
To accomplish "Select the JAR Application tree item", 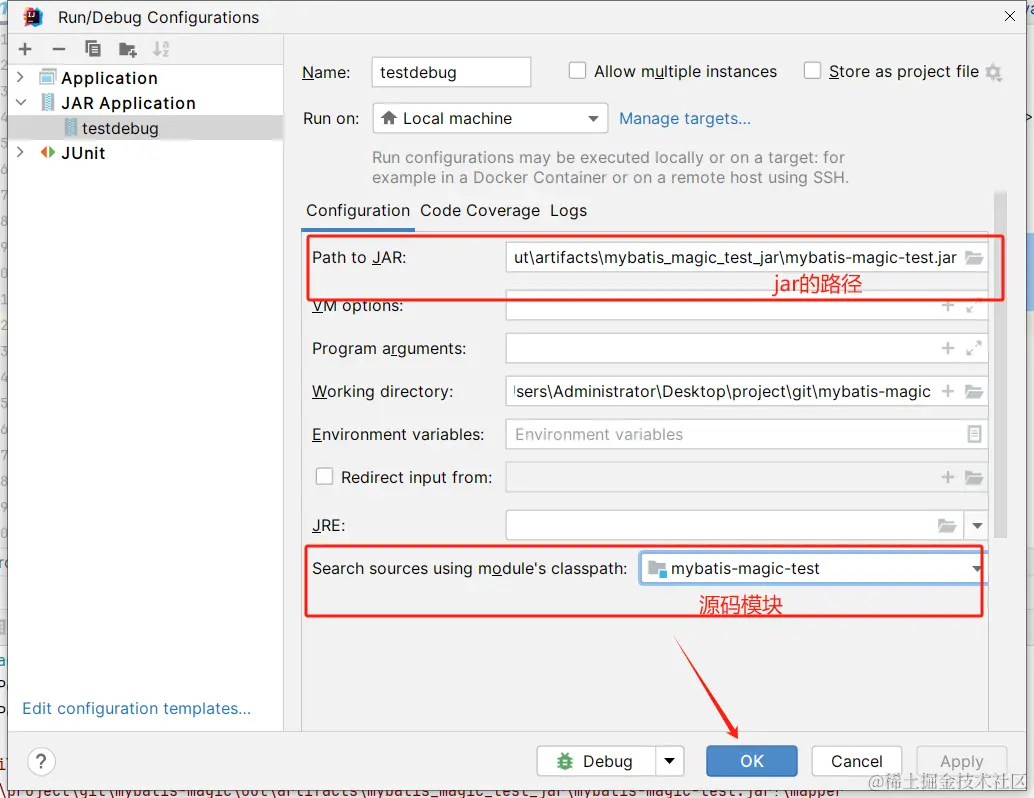I will (129, 103).
